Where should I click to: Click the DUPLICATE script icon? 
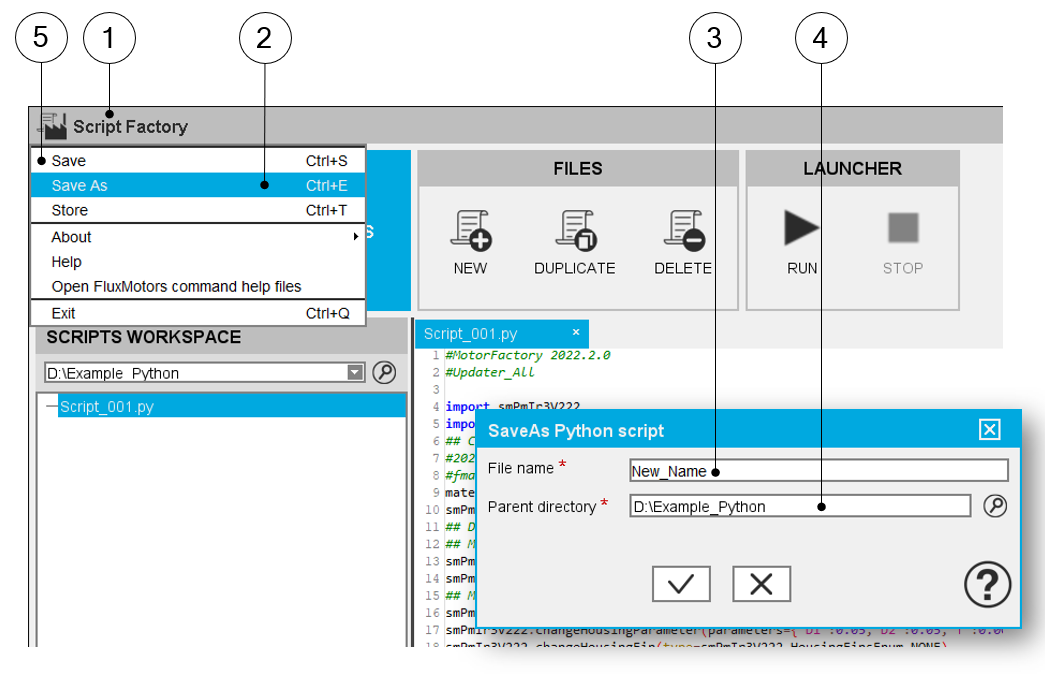[575, 229]
